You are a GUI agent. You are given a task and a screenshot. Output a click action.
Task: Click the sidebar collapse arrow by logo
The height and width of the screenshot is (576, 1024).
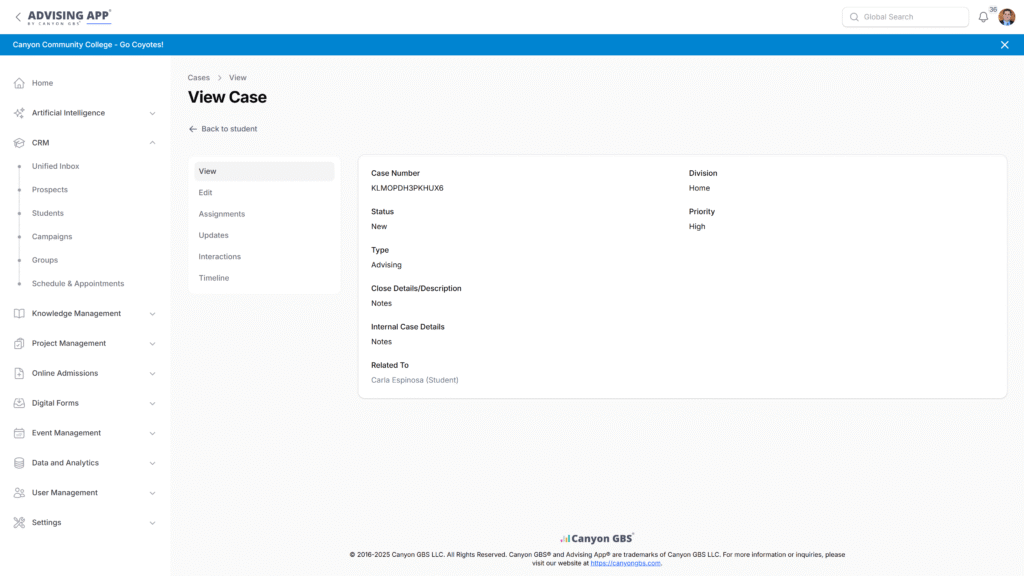[x=17, y=17]
